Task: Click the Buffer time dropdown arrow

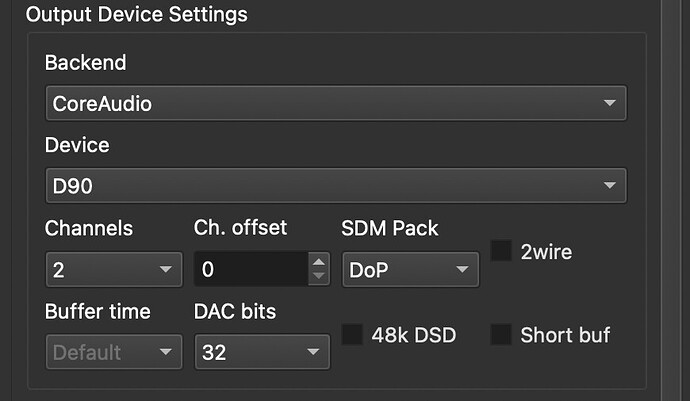Action: (165, 352)
